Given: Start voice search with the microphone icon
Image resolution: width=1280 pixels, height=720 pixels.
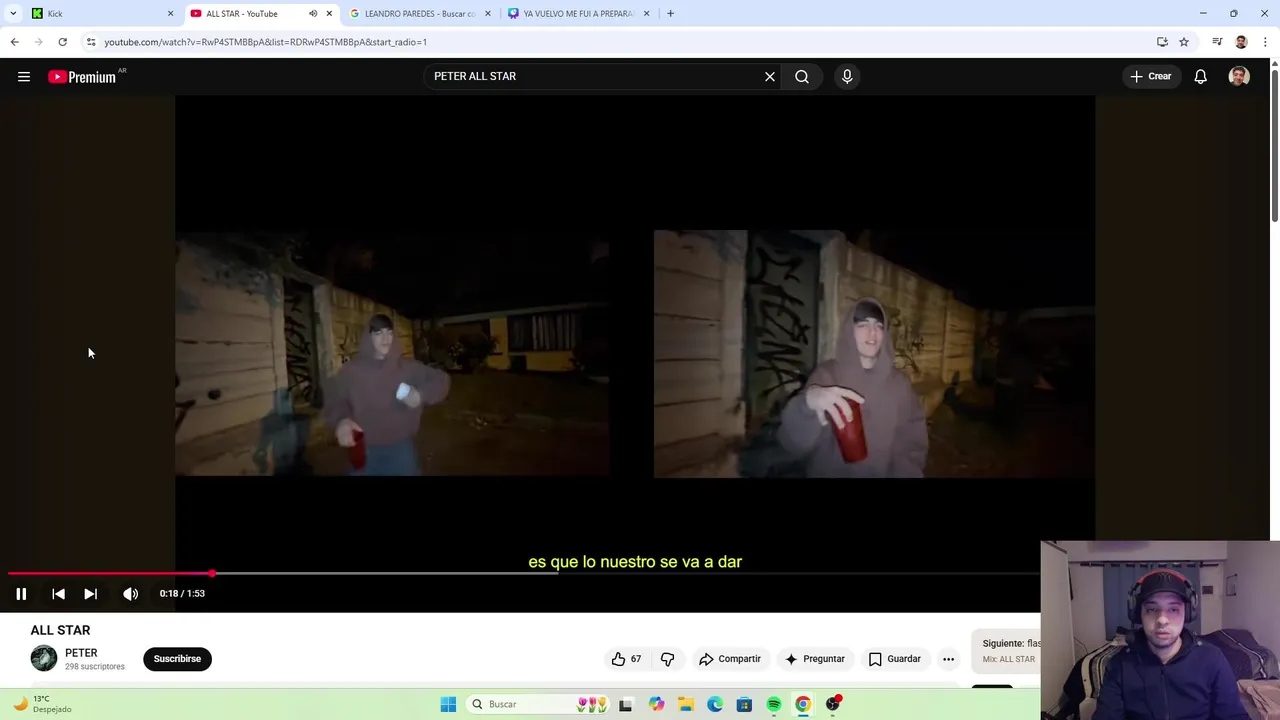Looking at the screenshot, I should (847, 76).
